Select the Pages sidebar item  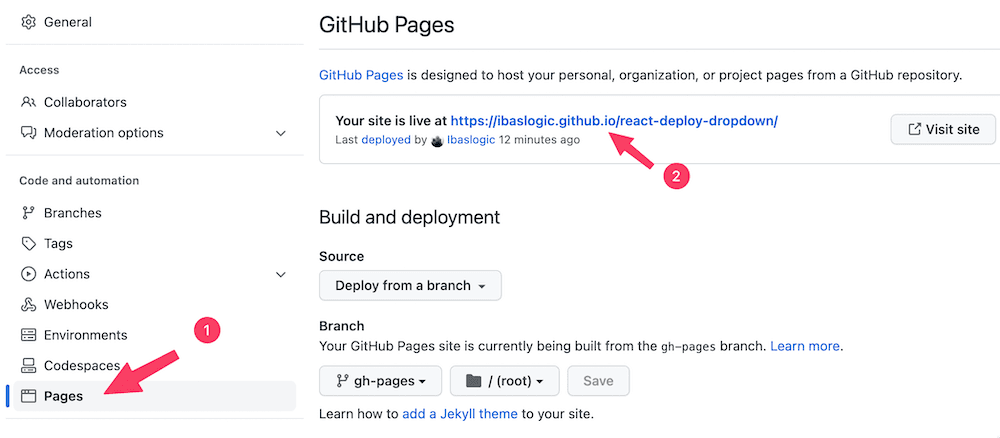(x=154, y=397)
